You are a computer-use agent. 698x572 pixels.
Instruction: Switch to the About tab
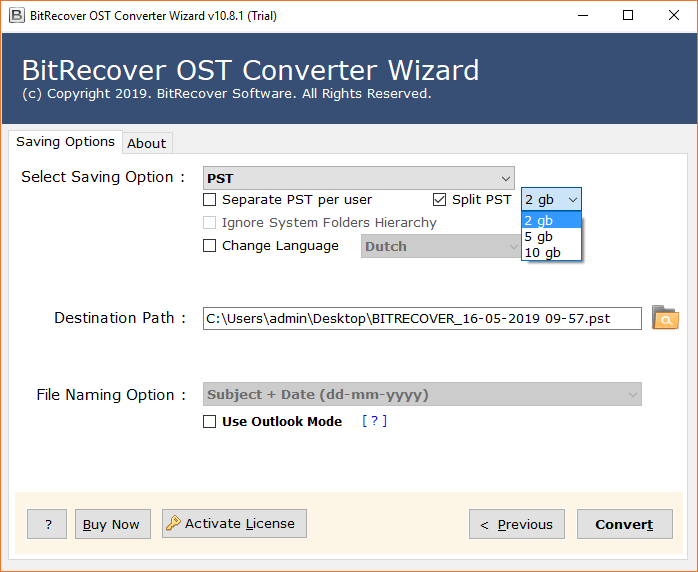point(146,143)
